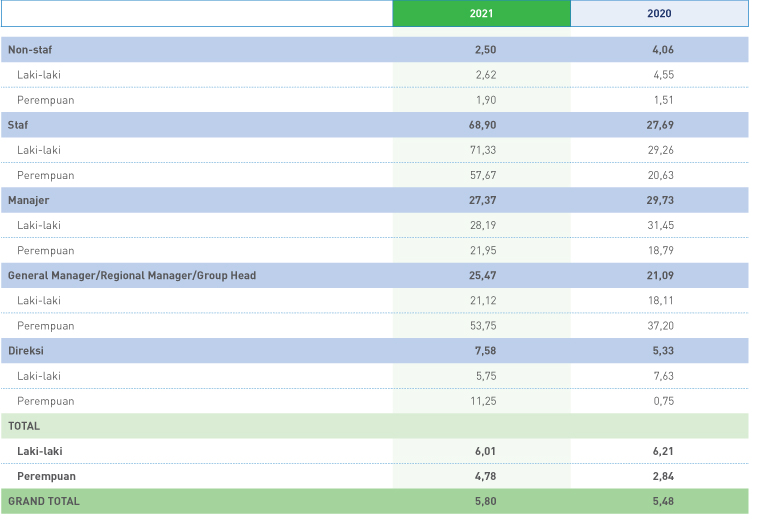This screenshot has width=757, height=527.
Task: Select value 18,11 in 2020 column
Action: tap(660, 301)
